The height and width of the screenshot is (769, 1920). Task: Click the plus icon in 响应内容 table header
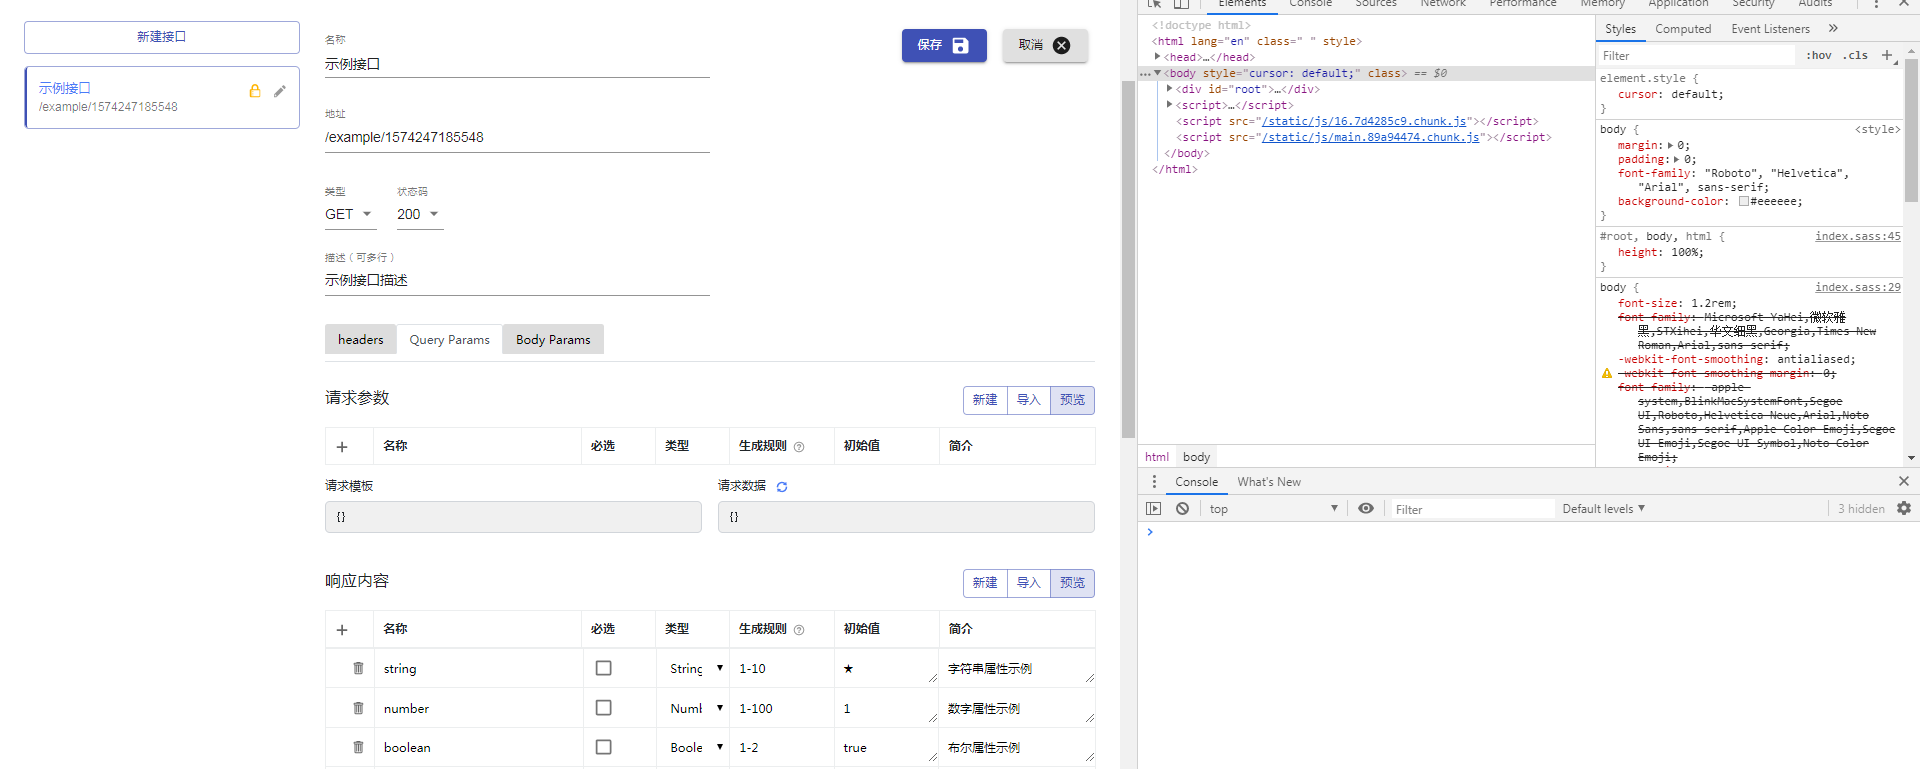342,630
